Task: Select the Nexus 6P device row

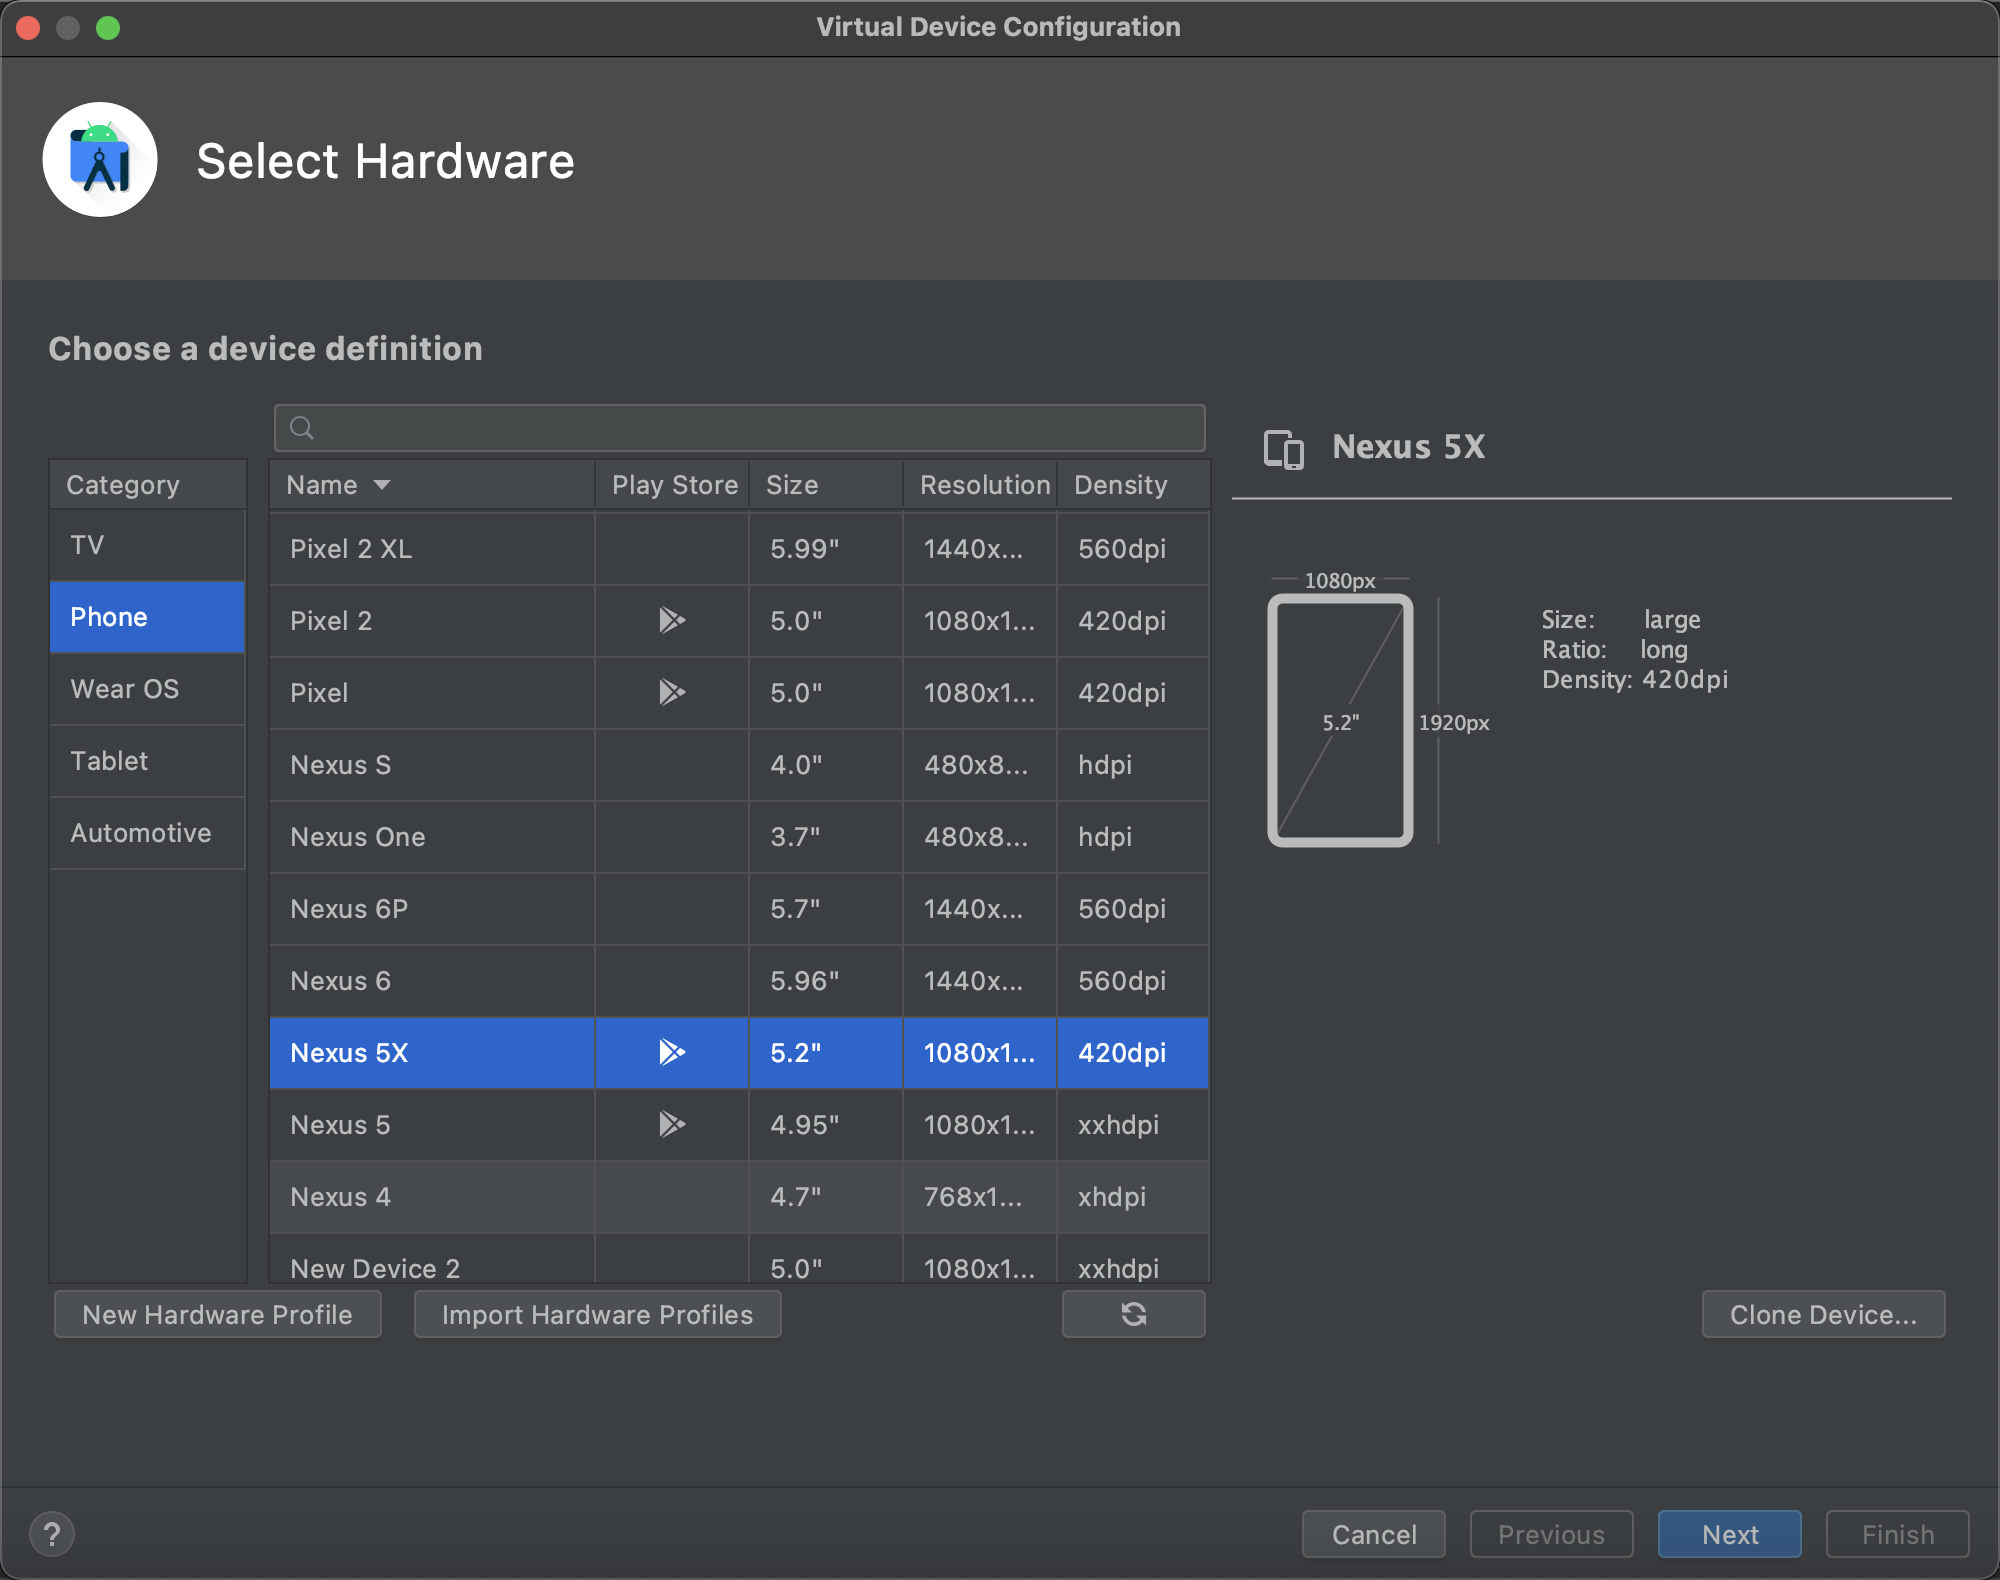Action: click(740, 908)
